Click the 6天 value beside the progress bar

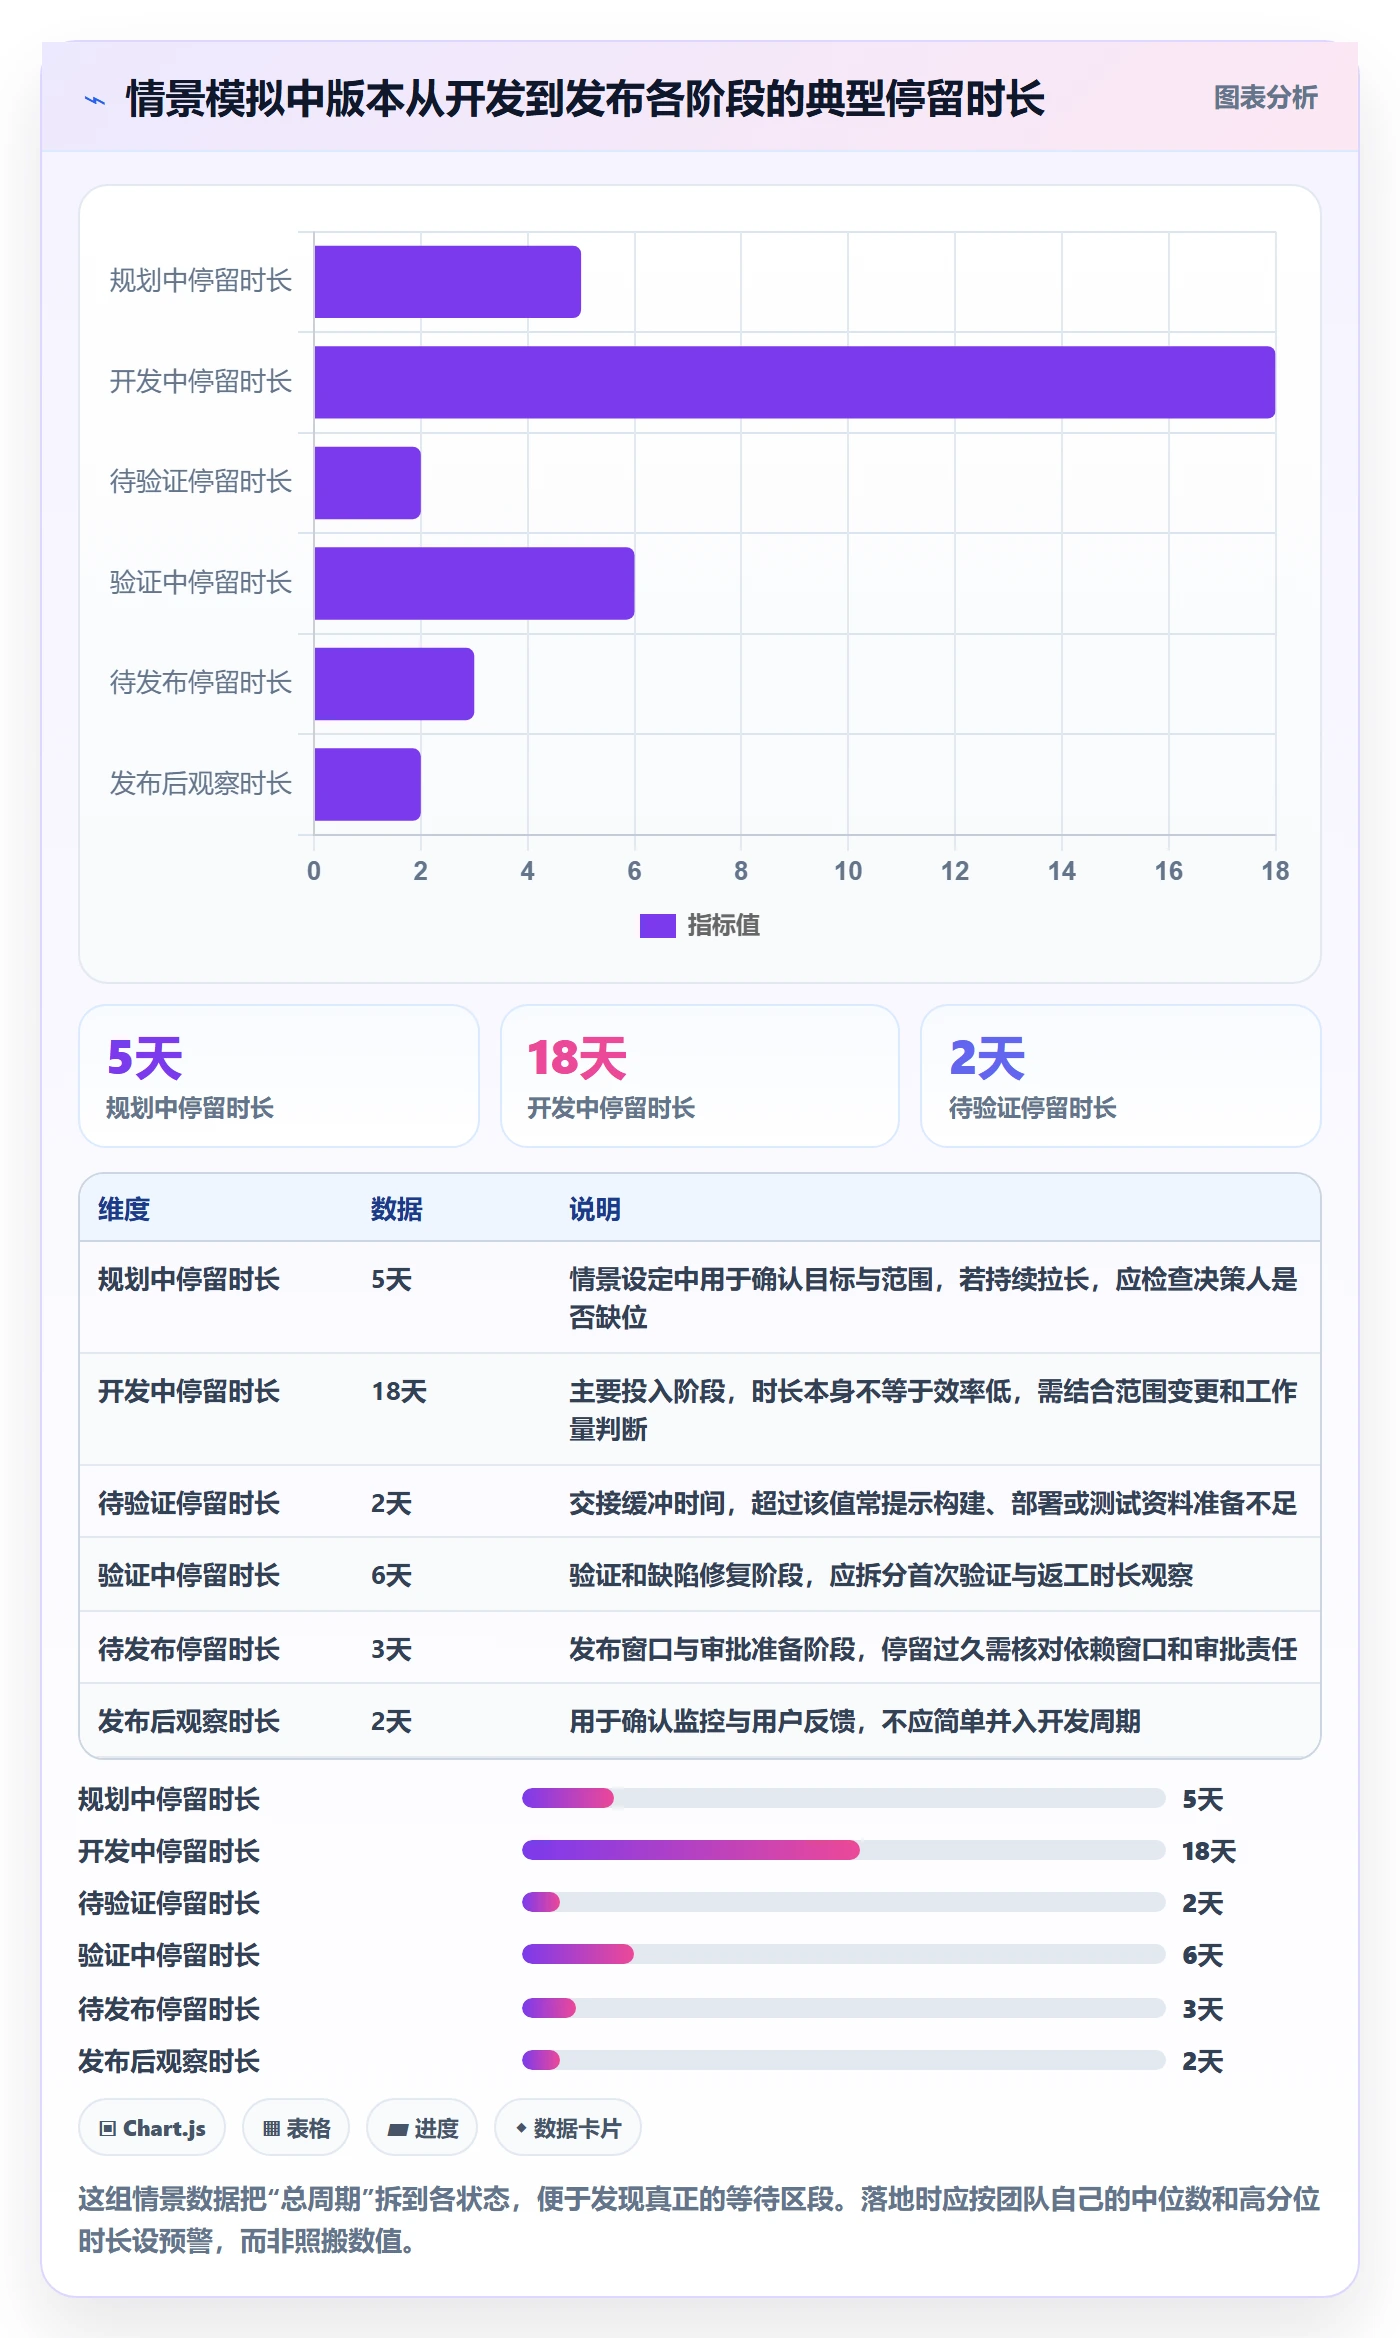[x=1203, y=1955]
